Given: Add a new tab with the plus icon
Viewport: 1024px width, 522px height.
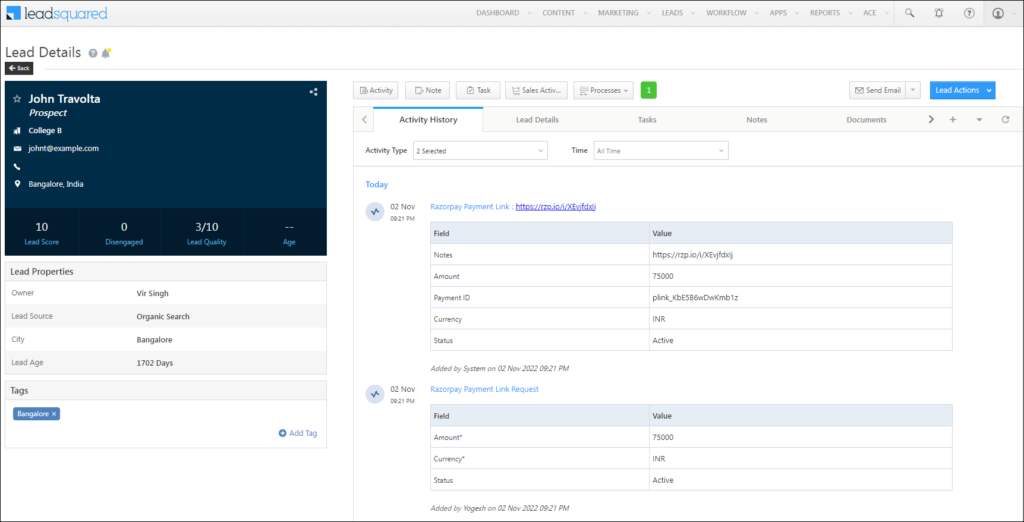Looking at the screenshot, I should tap(953, 119).
